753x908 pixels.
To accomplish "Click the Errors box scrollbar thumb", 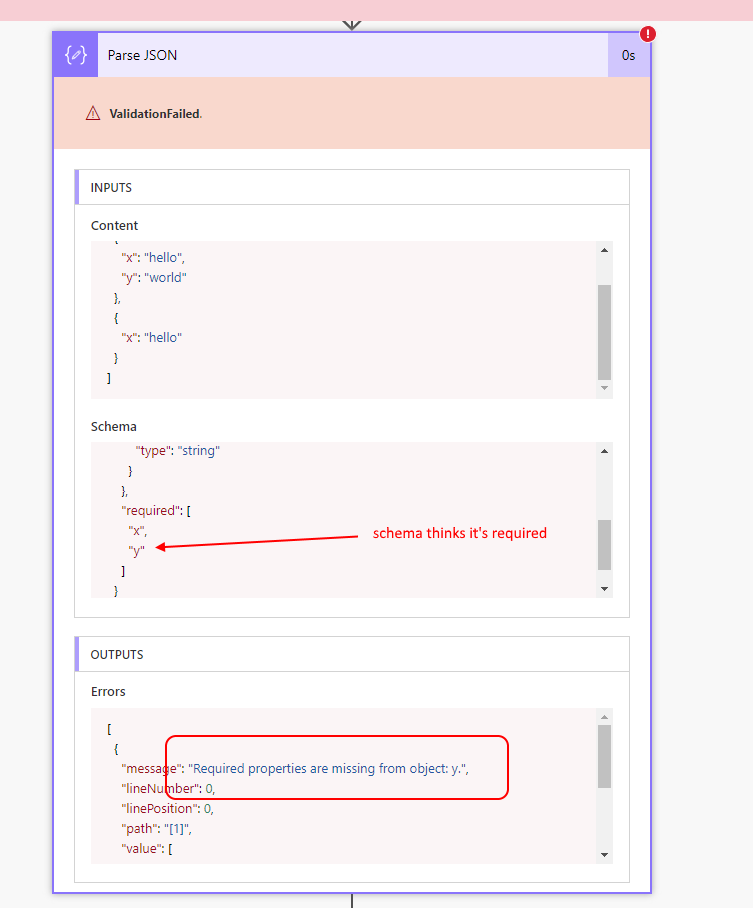I will [604, 756].
